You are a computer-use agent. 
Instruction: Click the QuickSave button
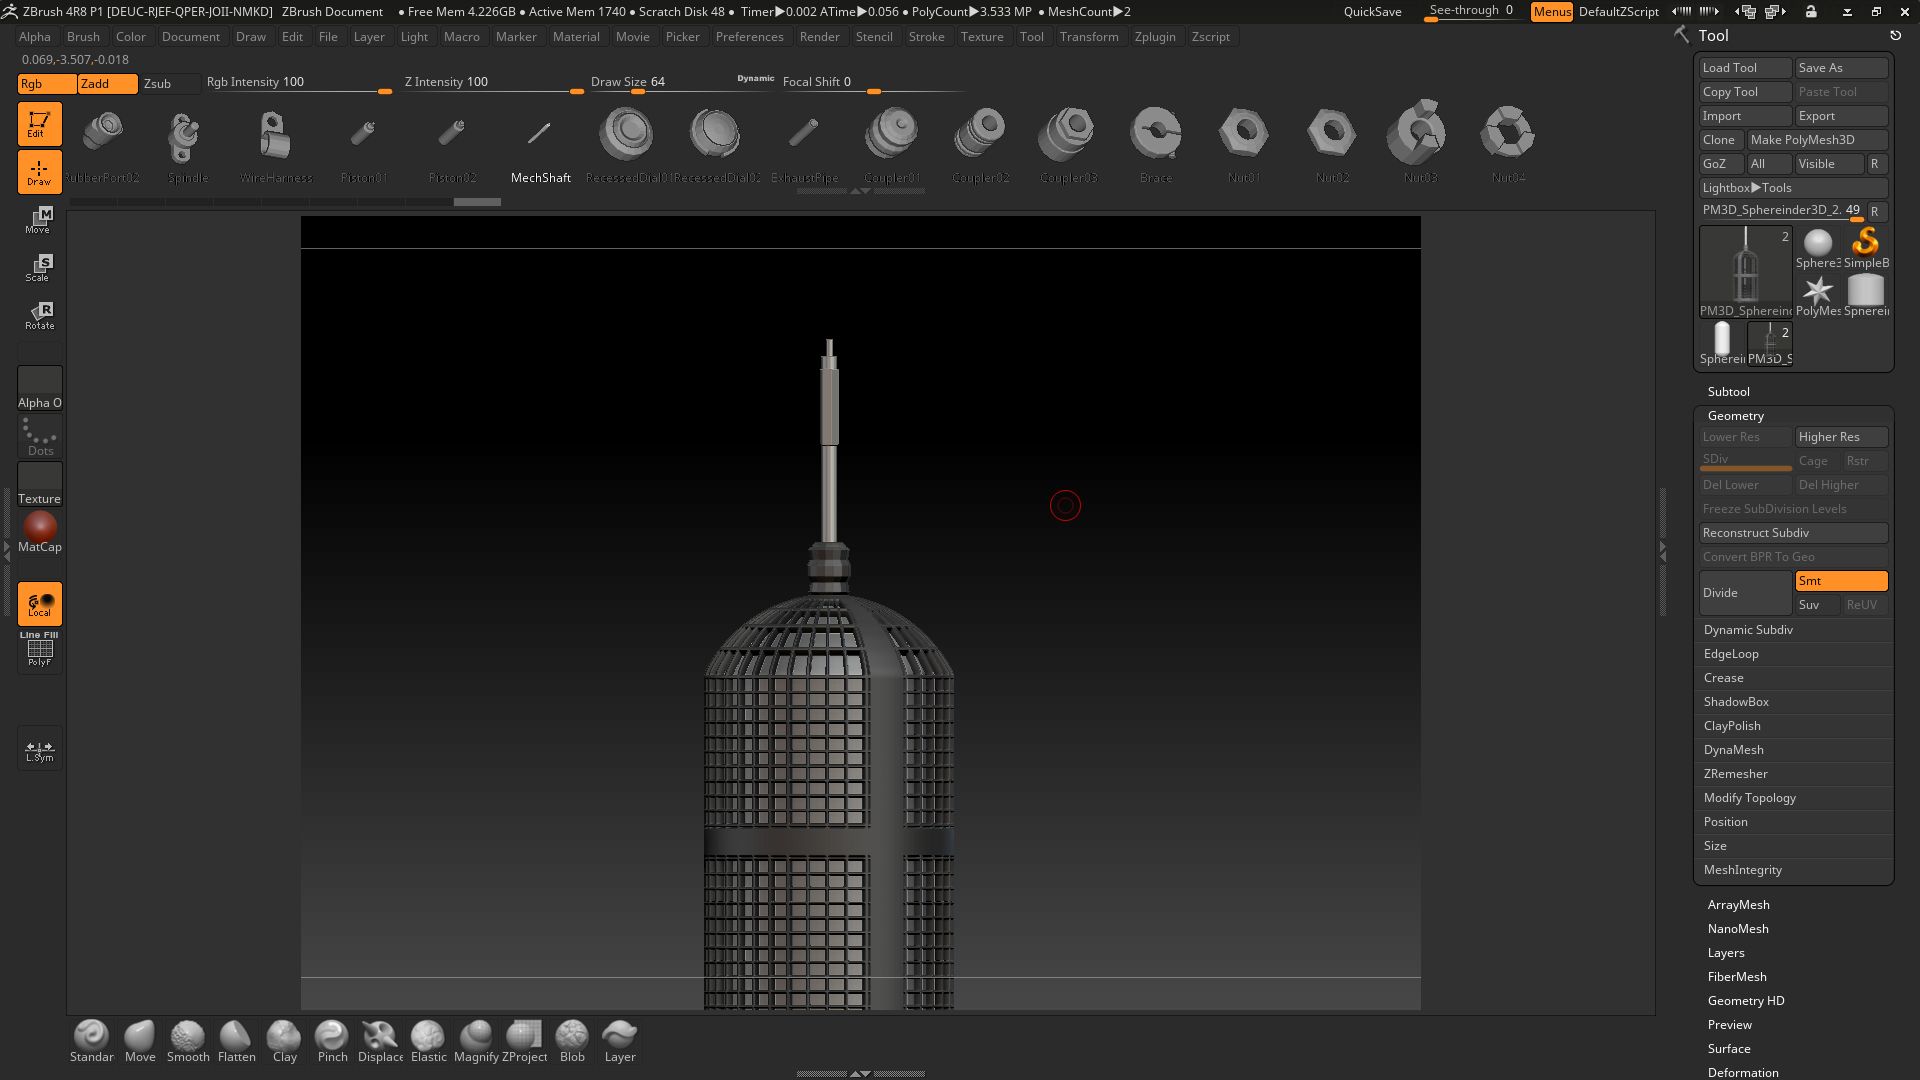coord(1372,12)
